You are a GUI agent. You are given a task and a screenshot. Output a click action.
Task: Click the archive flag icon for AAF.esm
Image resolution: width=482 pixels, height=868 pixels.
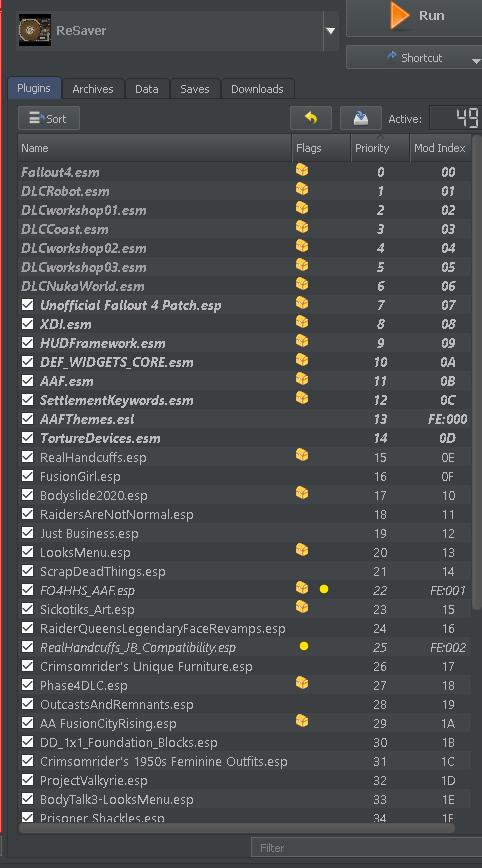click(x=302, y=379)
